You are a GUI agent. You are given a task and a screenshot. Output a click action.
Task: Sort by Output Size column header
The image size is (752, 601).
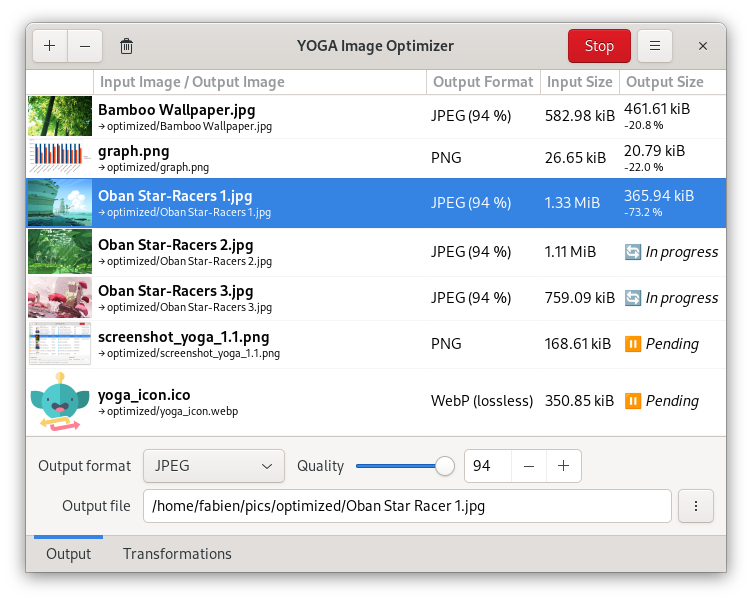pos(672,82)
